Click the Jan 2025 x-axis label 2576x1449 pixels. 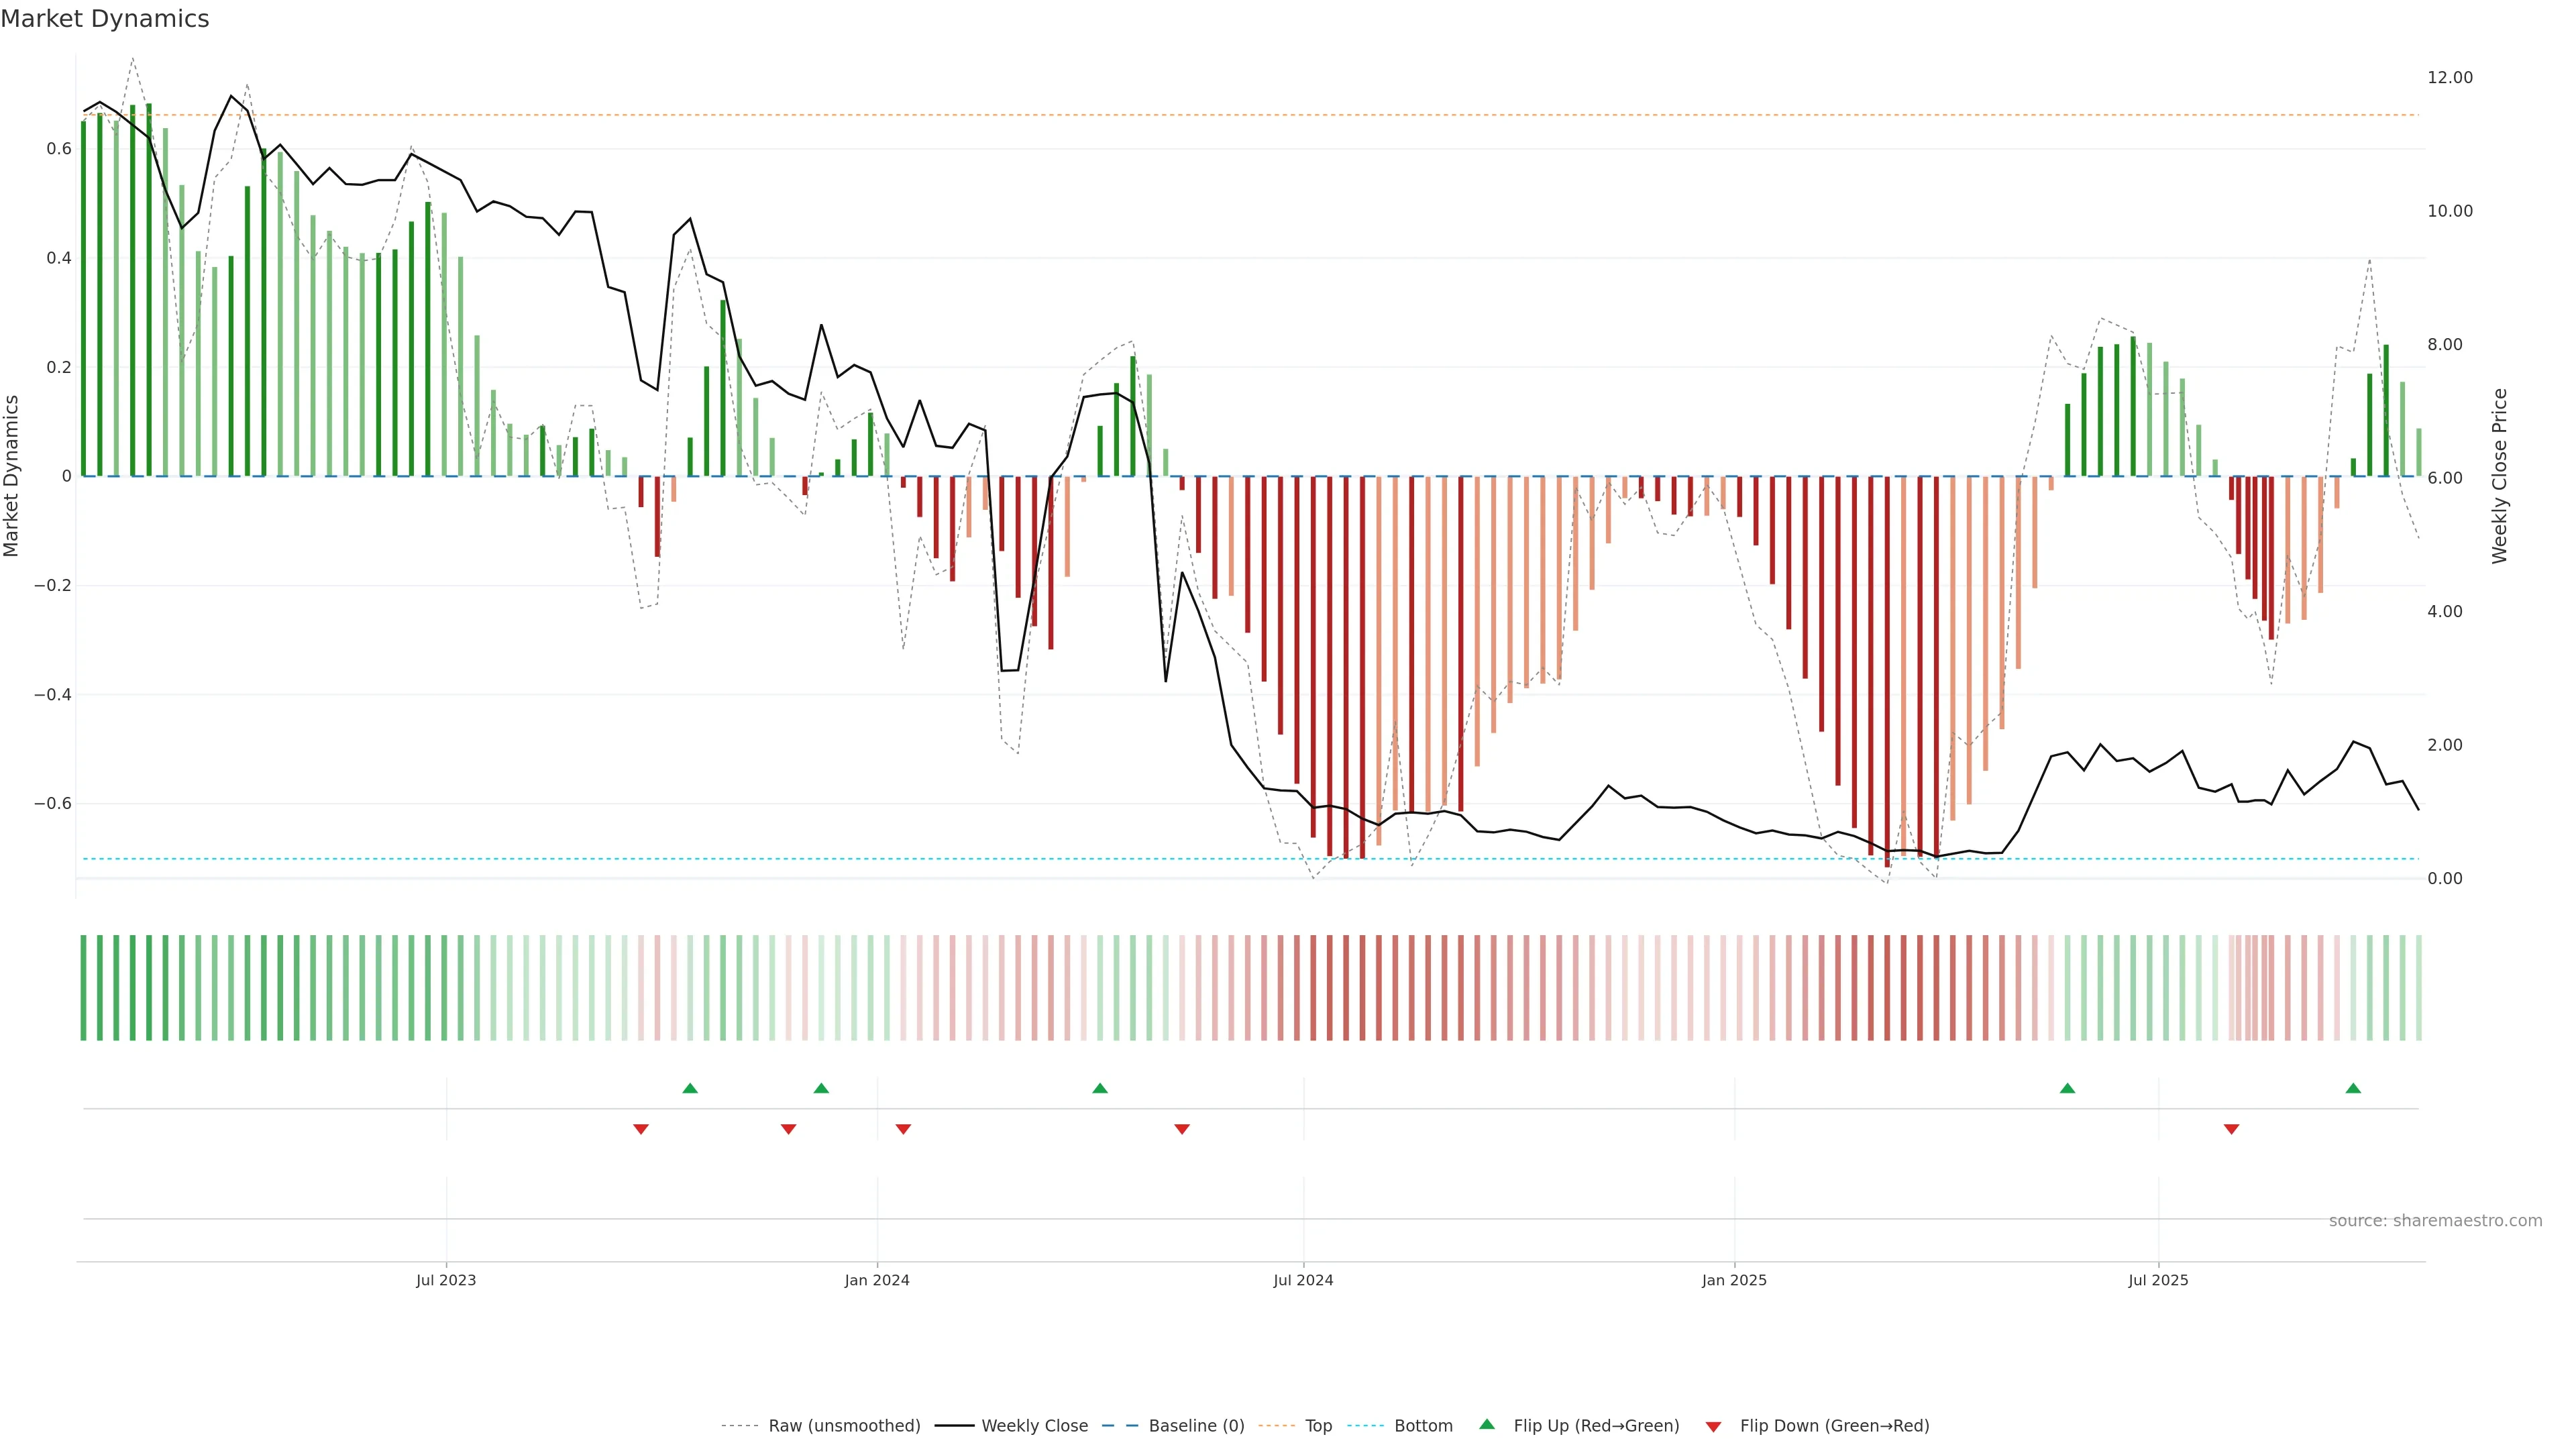click(1734, 1280)
